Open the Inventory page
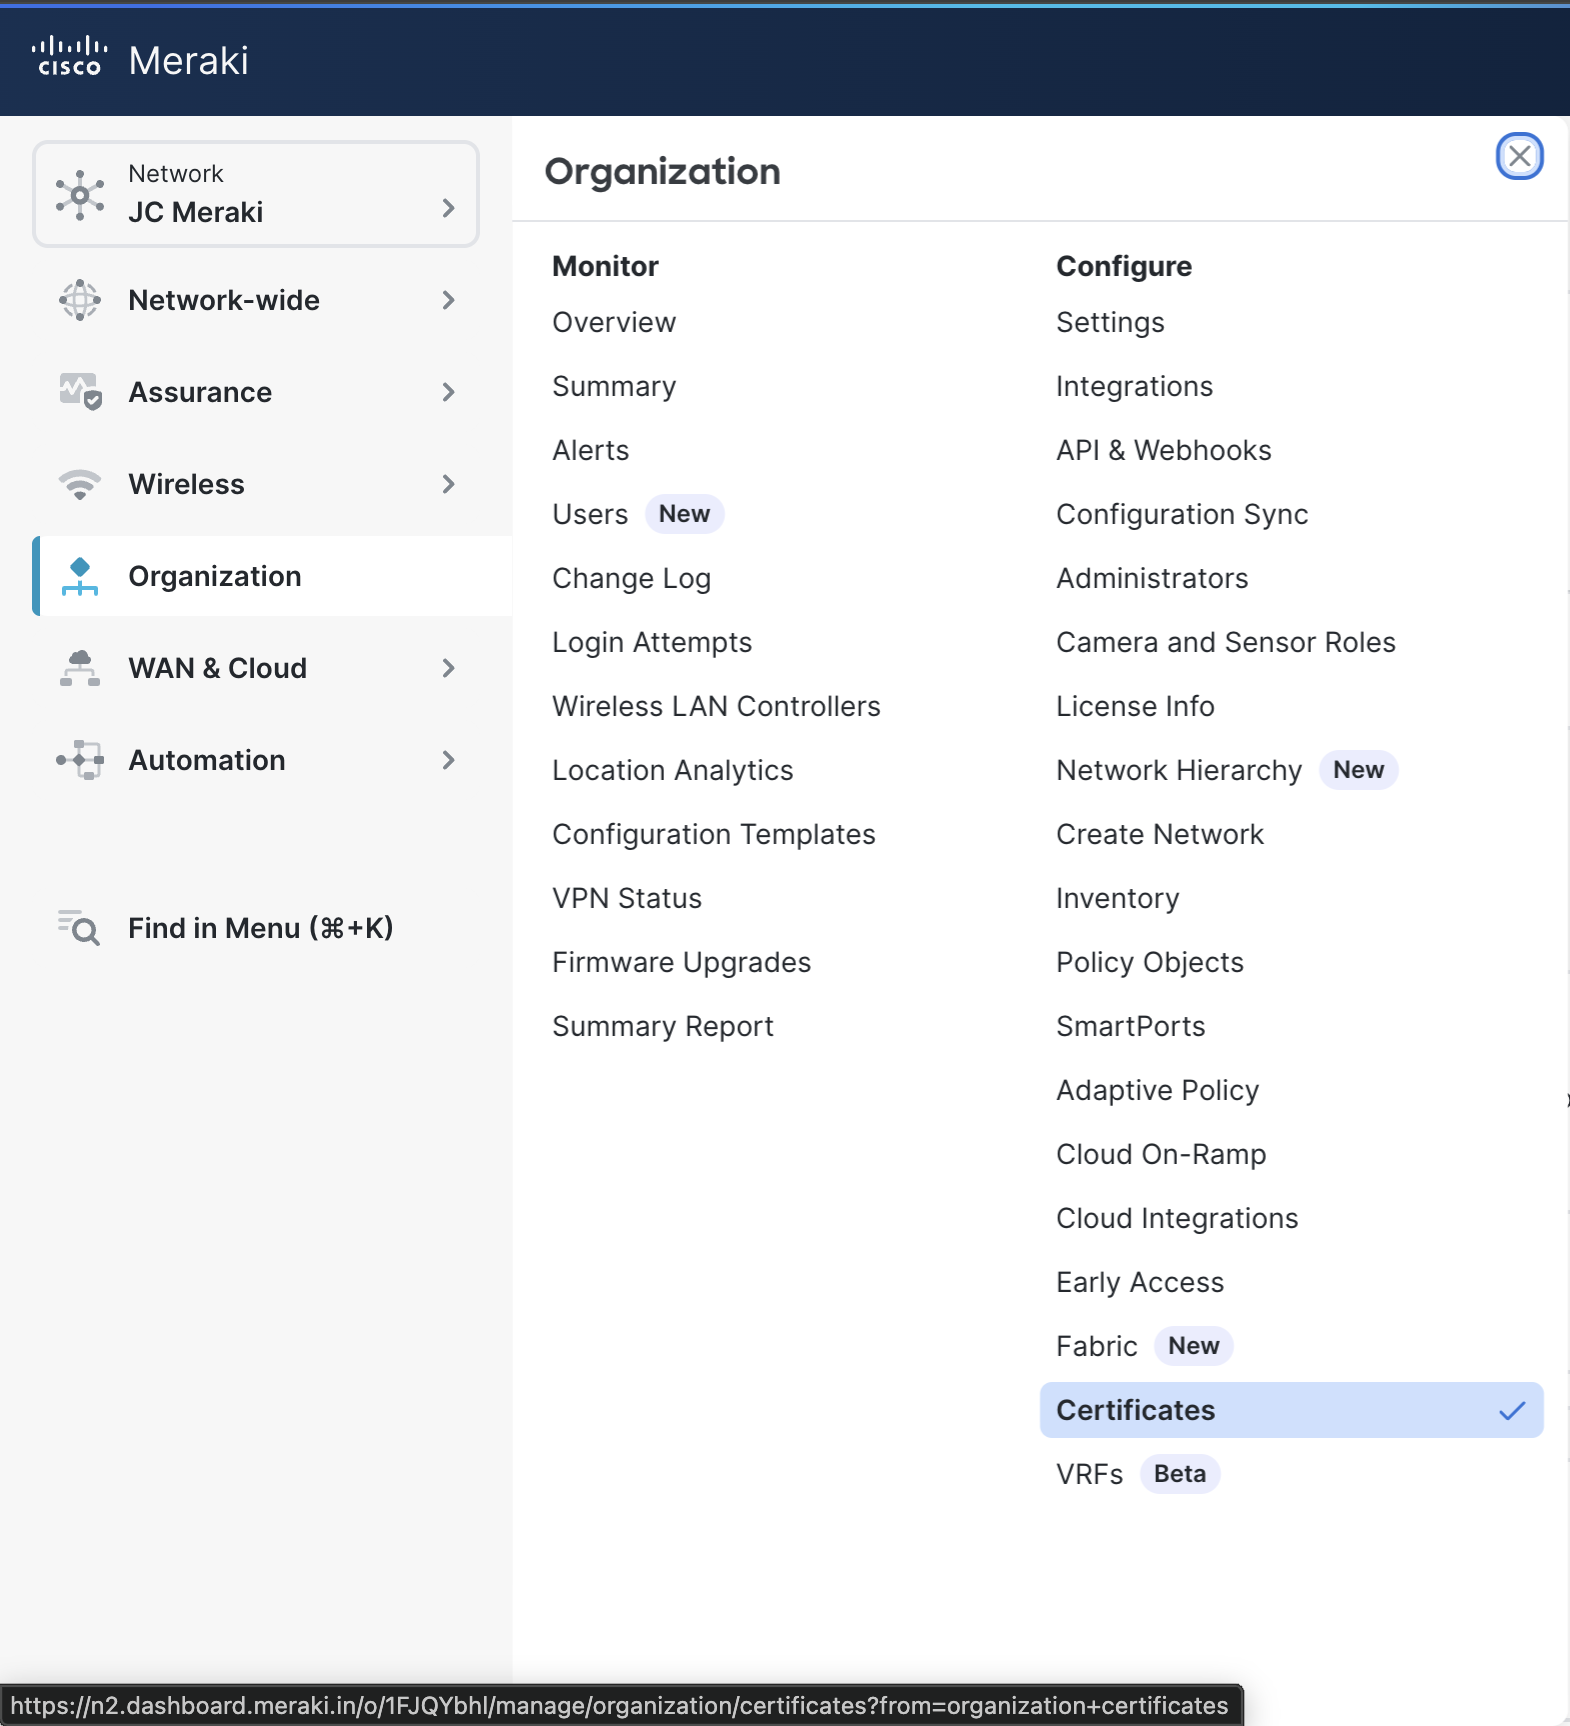The image size is (1570, 1726). point(1117,898)
